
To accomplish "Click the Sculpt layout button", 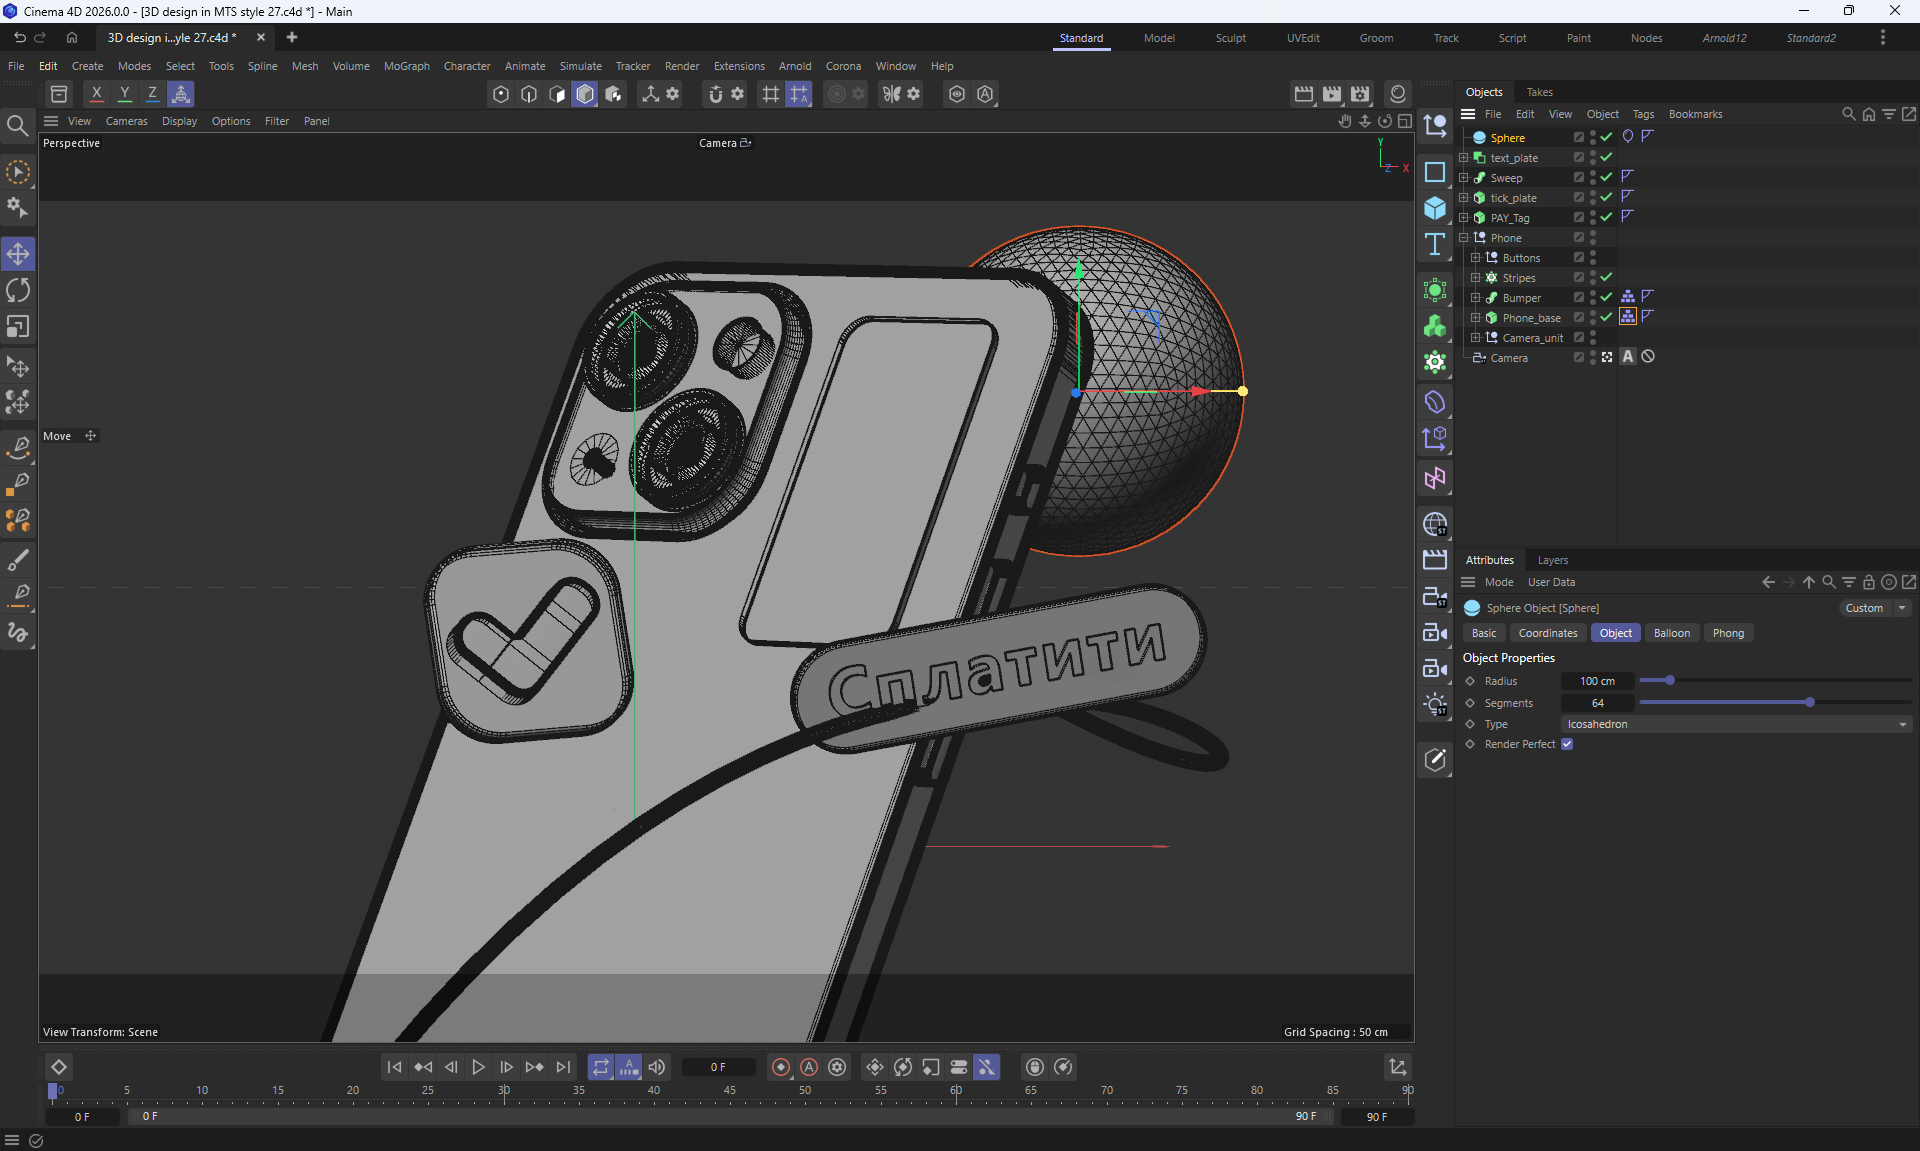I will pos(1230,38).
